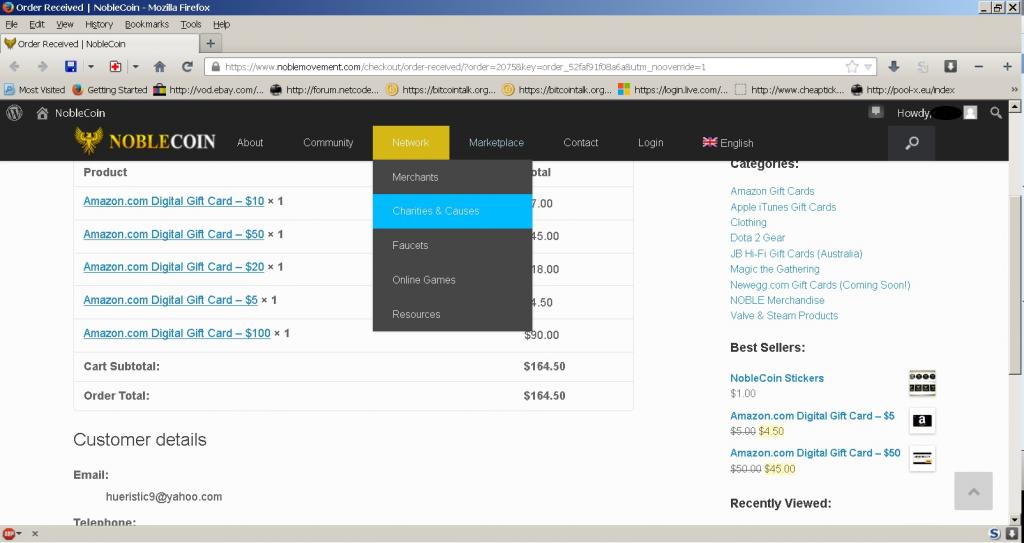The image size is (1024, 543).
Task: Open the NobleCoin Stickers best seller link
Action: [776, 378]
